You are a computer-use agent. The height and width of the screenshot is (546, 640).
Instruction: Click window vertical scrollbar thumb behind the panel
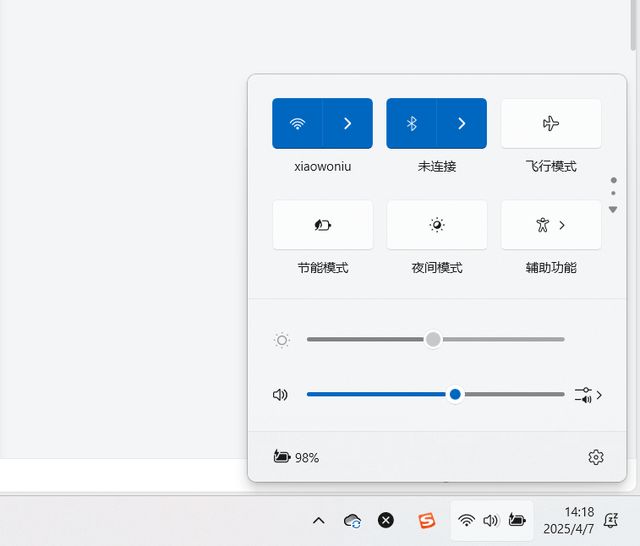coord(633,25)
